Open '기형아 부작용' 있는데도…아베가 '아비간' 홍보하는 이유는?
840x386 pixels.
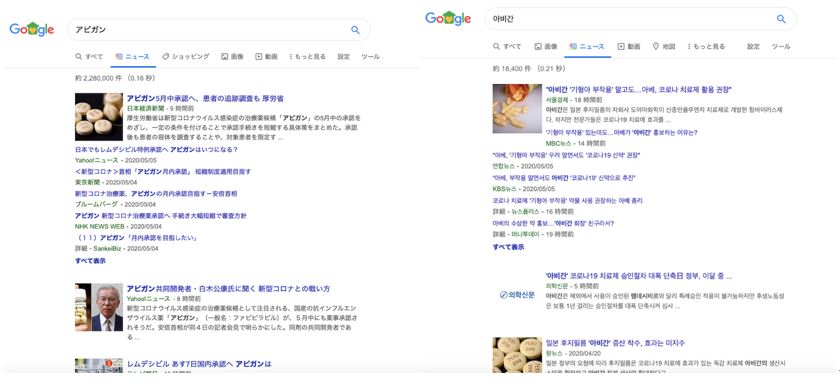621,132
